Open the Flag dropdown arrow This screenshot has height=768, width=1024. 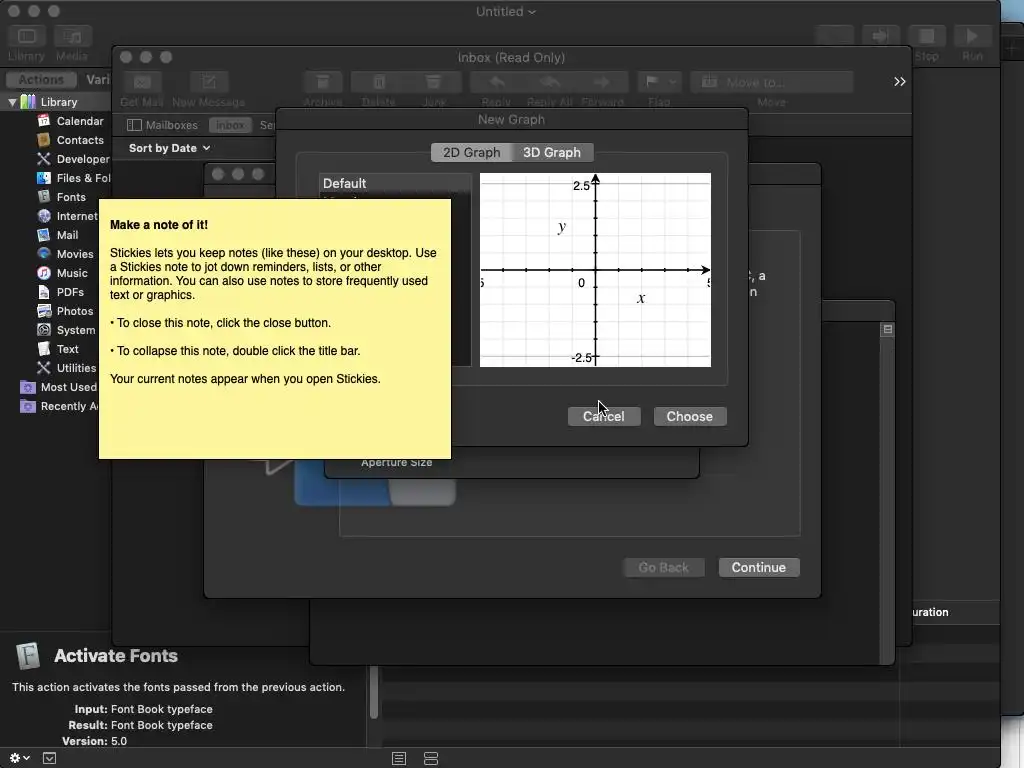coord(673,82)
